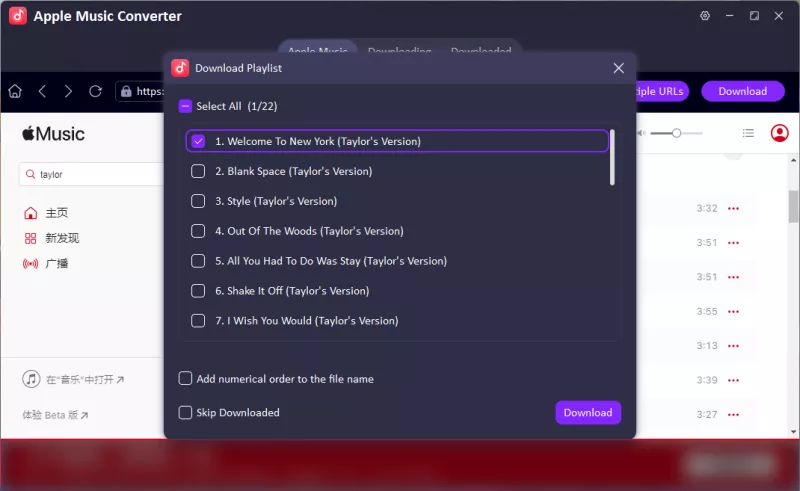Viewport: 800px width, 491px height.
Task: Click the playlist dialog scrollbar thumb
Action: (612, 157)
